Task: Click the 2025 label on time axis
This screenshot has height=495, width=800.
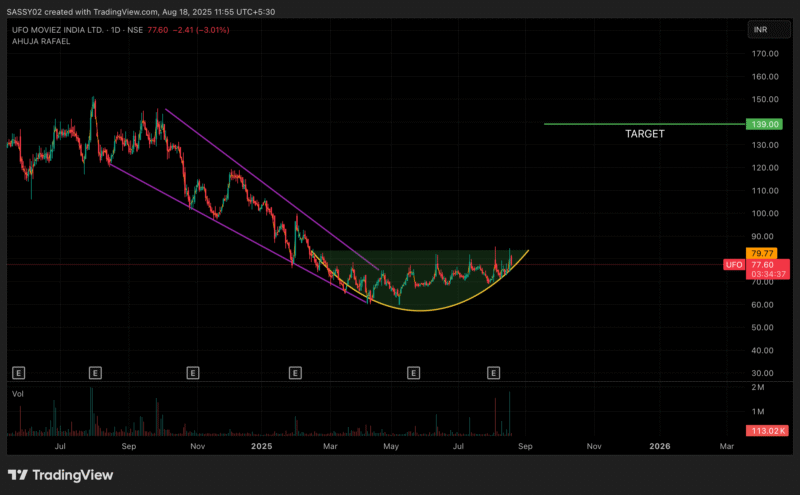Action: click(x=262, y=446)
